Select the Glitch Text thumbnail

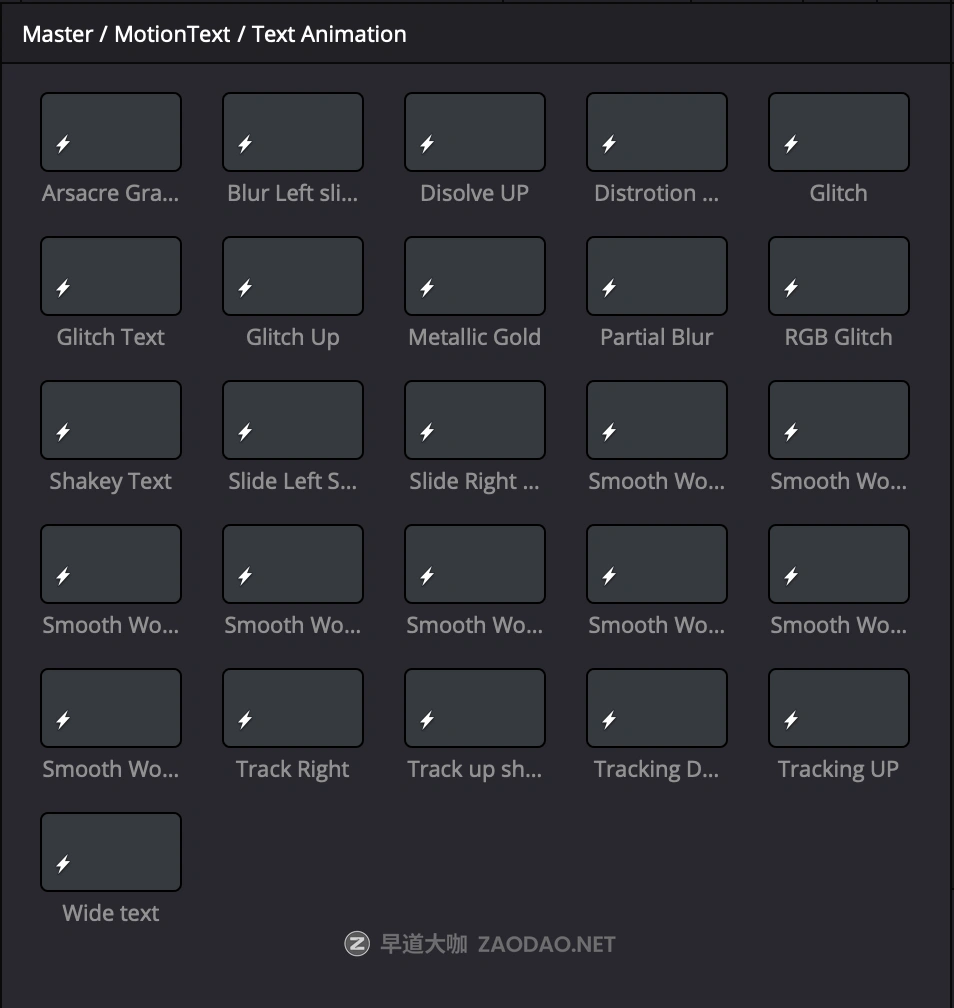coord(111,276)
